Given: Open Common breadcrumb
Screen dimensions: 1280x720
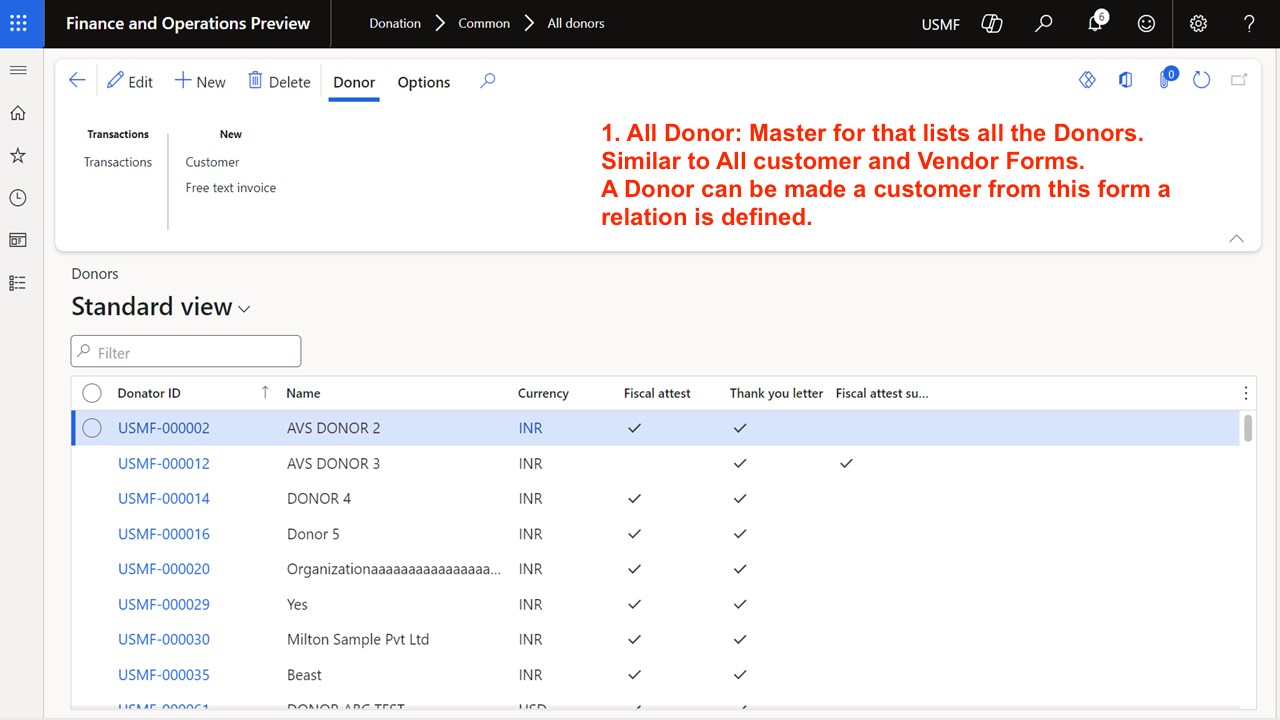Looking at the screenshot, I should pyautogui.click(x=484, y=23).
